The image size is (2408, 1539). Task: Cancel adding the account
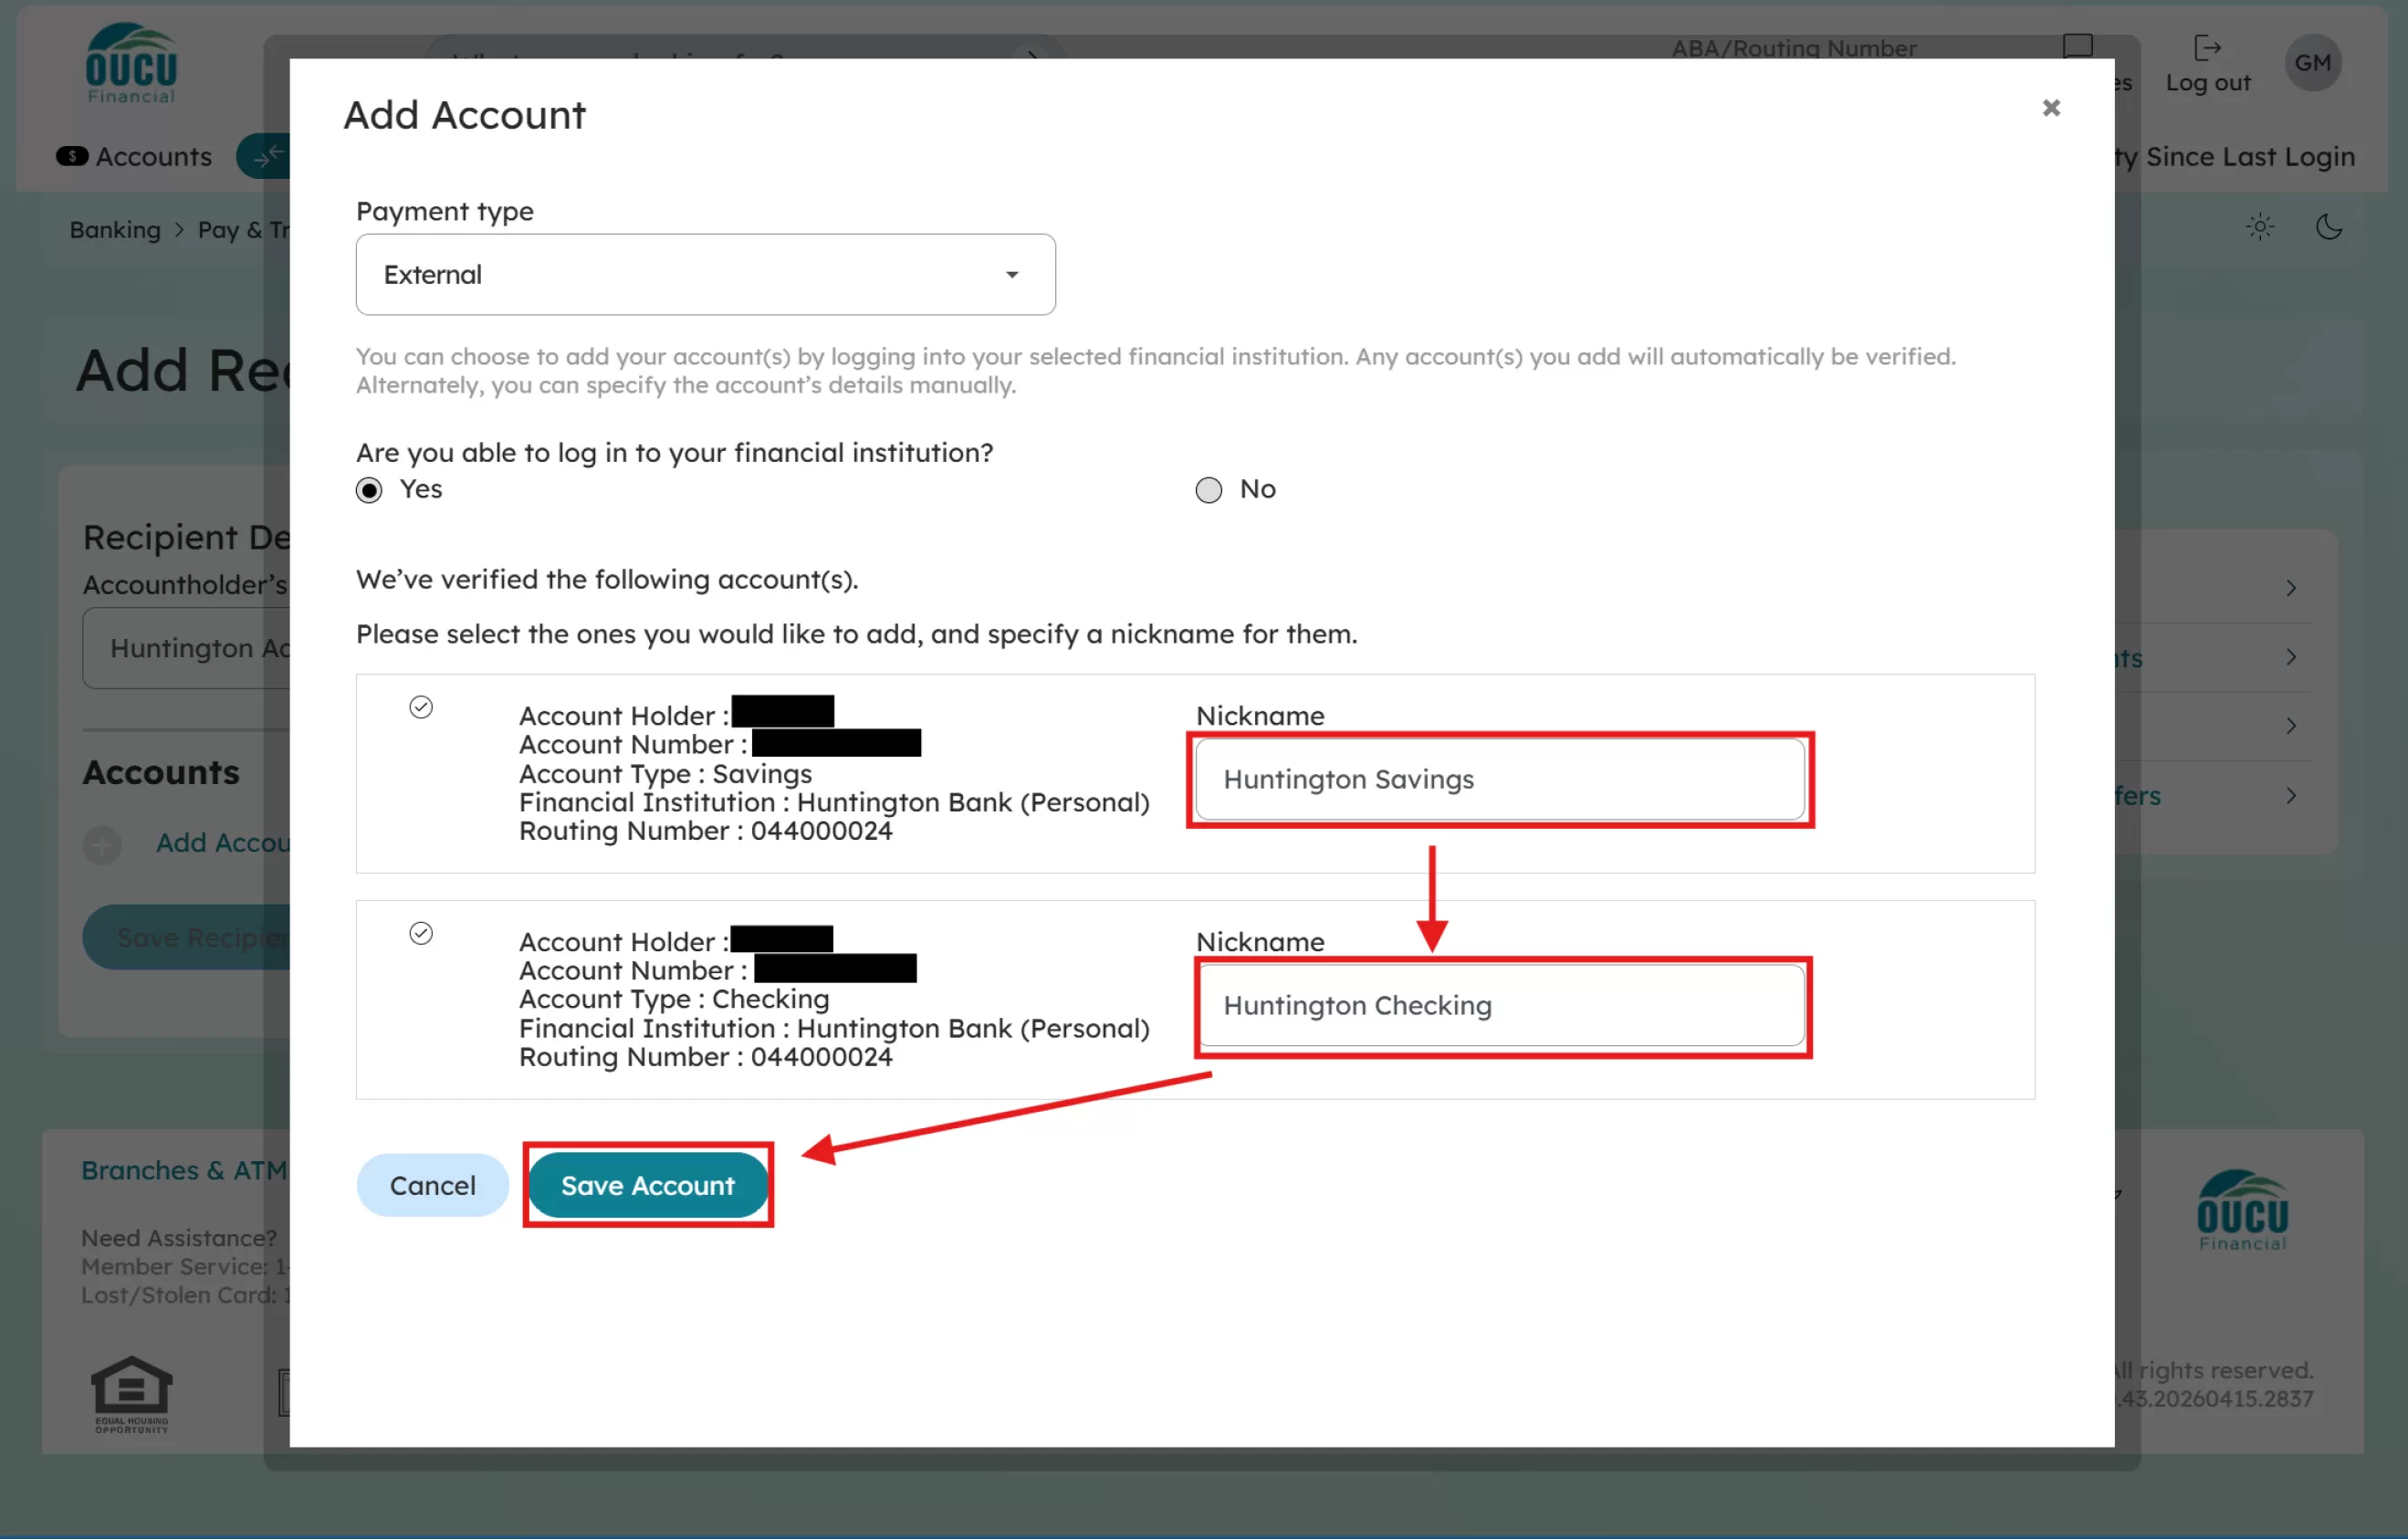click(432, 1185)
